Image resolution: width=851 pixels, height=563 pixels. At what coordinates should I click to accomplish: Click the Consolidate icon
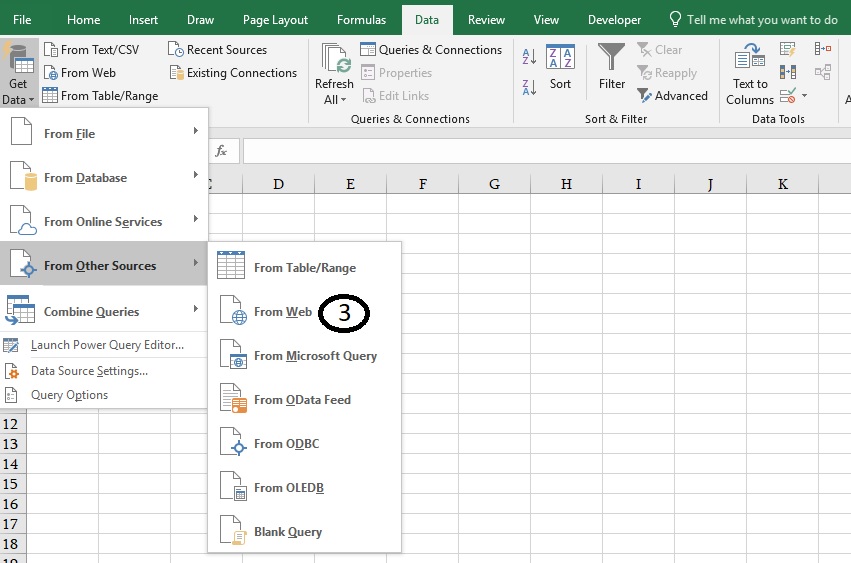(x=823, y=49)
